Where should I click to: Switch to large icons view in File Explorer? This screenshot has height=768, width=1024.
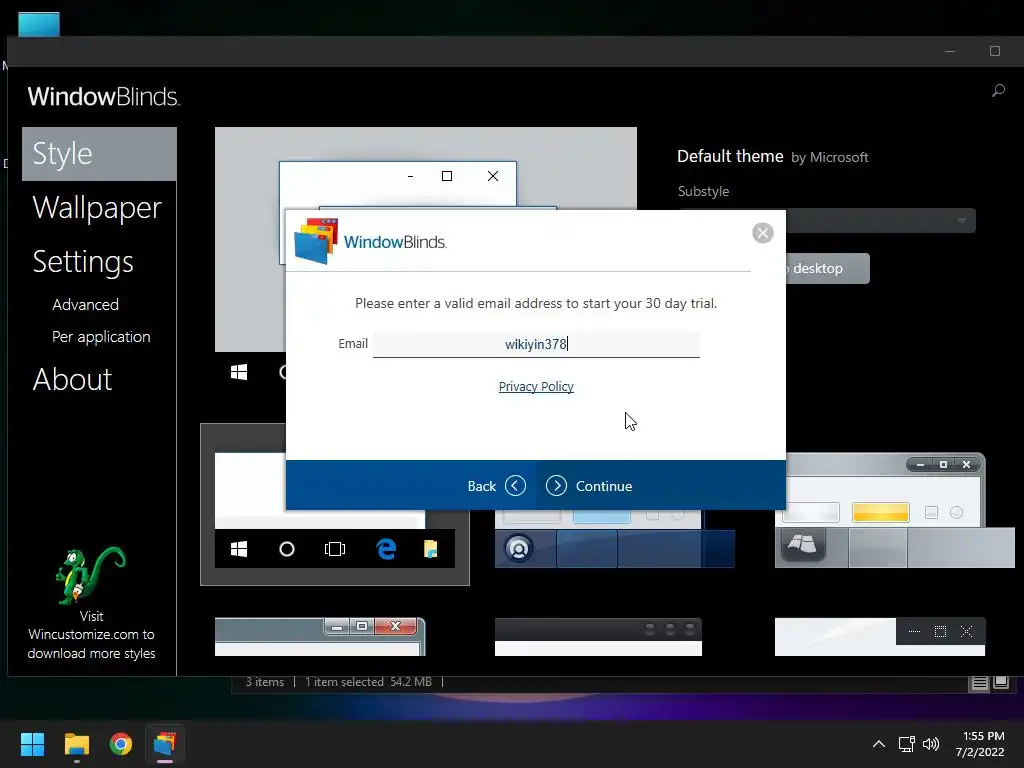[1001, 683]
